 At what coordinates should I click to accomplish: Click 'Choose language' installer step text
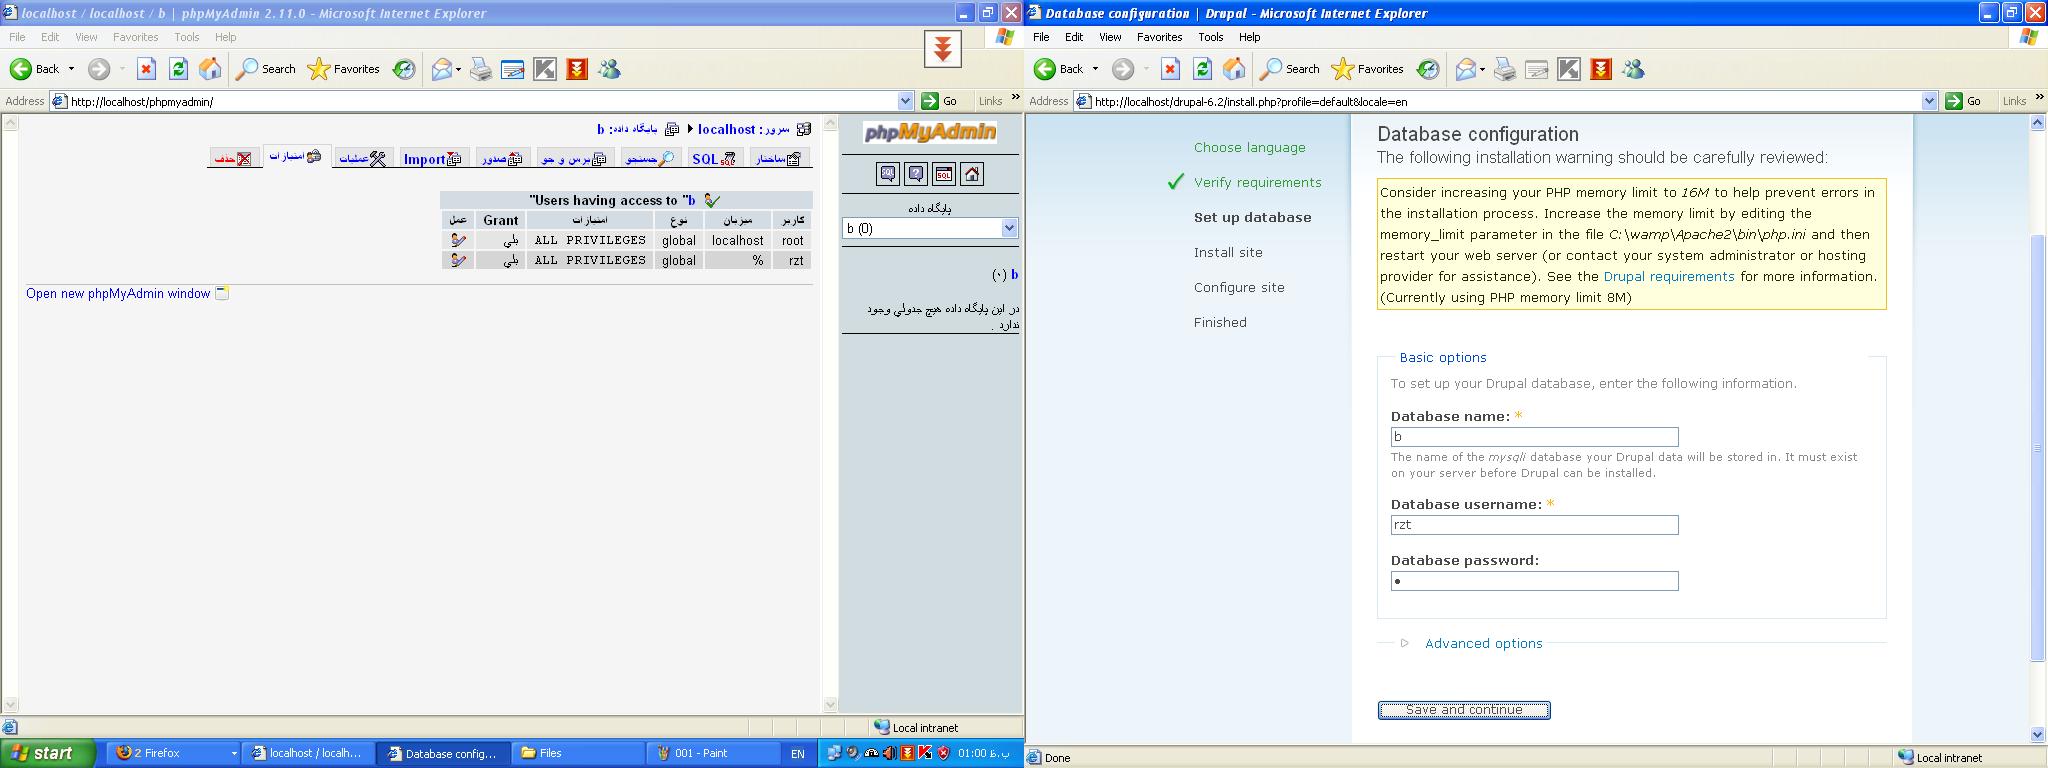(x=1249, y=147)
